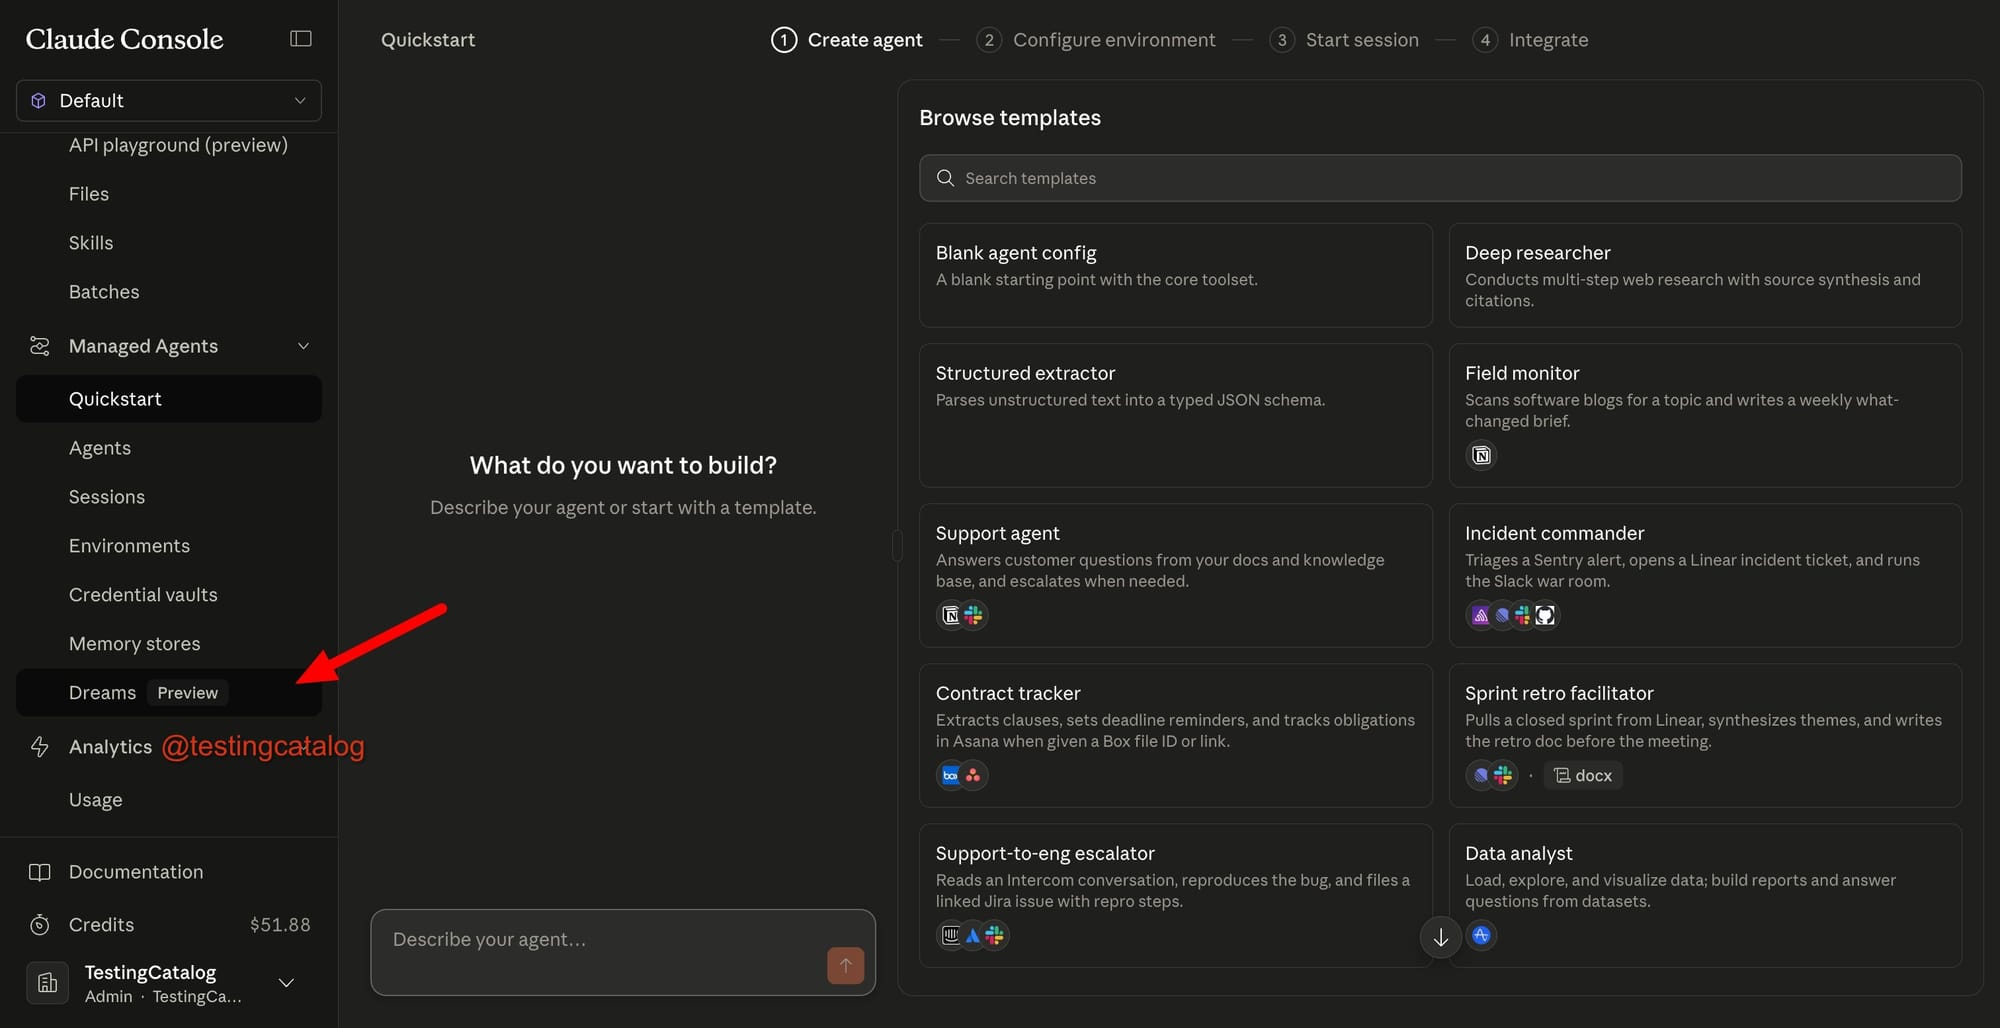Image resolution: width=2000 pixels, height=1028 pixels.
Task: Go to step 2 Configure environment
Action: coord(1096,40)
